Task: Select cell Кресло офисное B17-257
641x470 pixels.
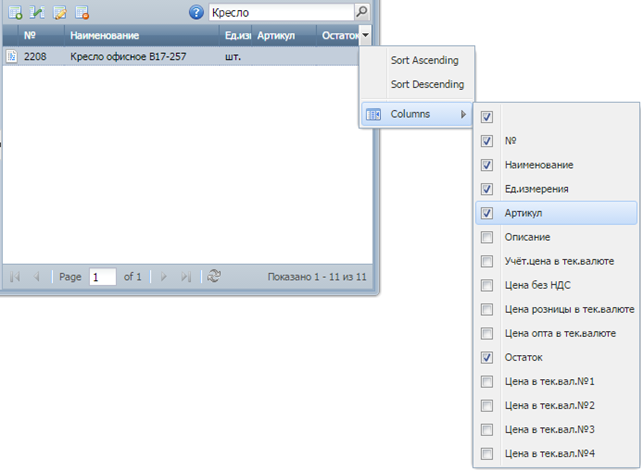Action: [x=142, y=56]
